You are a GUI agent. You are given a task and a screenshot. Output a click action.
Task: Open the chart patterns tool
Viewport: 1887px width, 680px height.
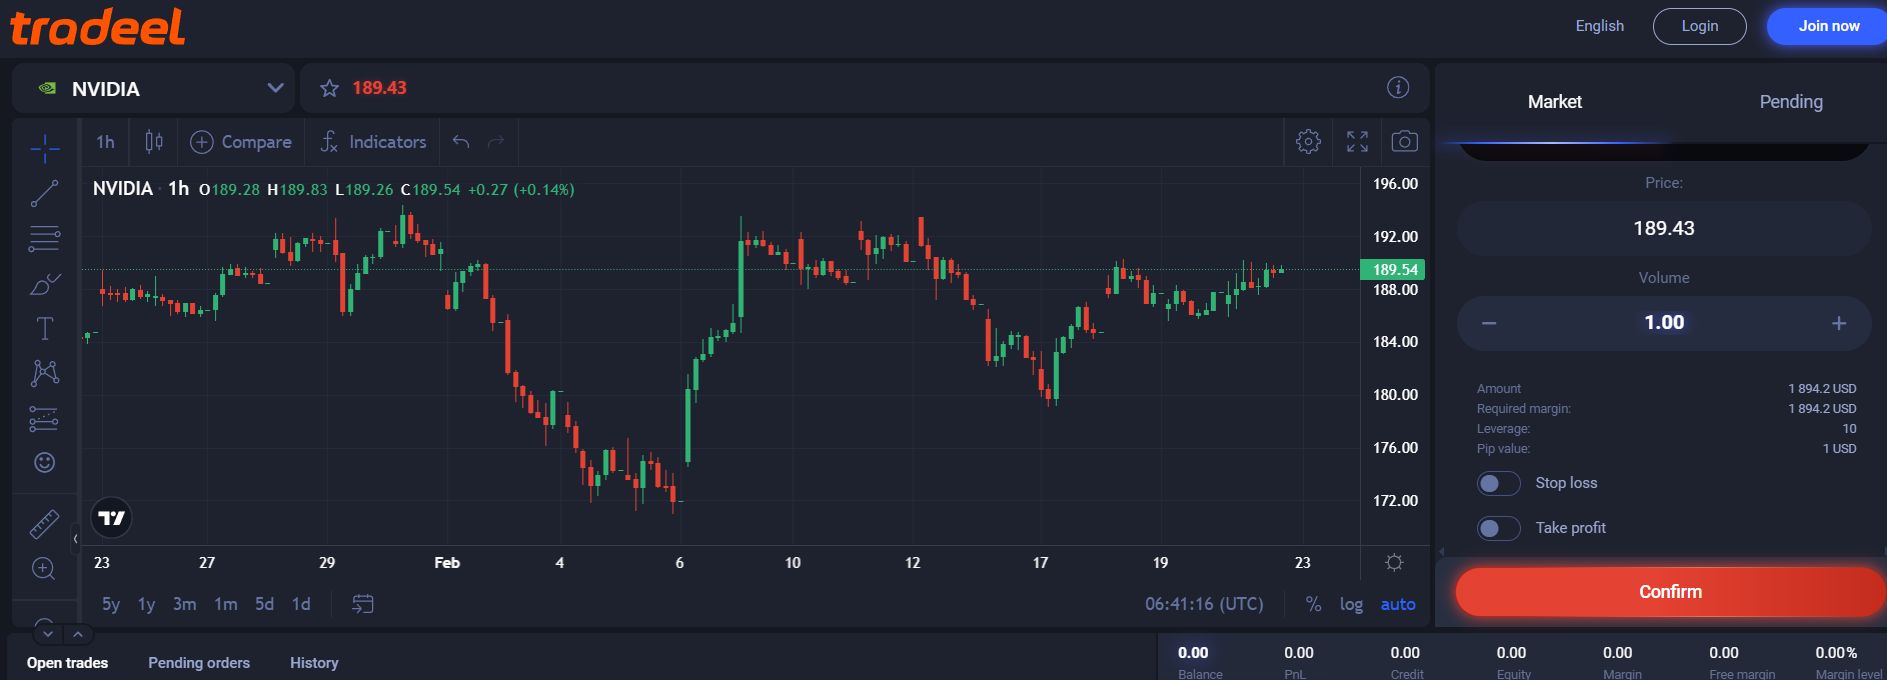tap(44, 373)
